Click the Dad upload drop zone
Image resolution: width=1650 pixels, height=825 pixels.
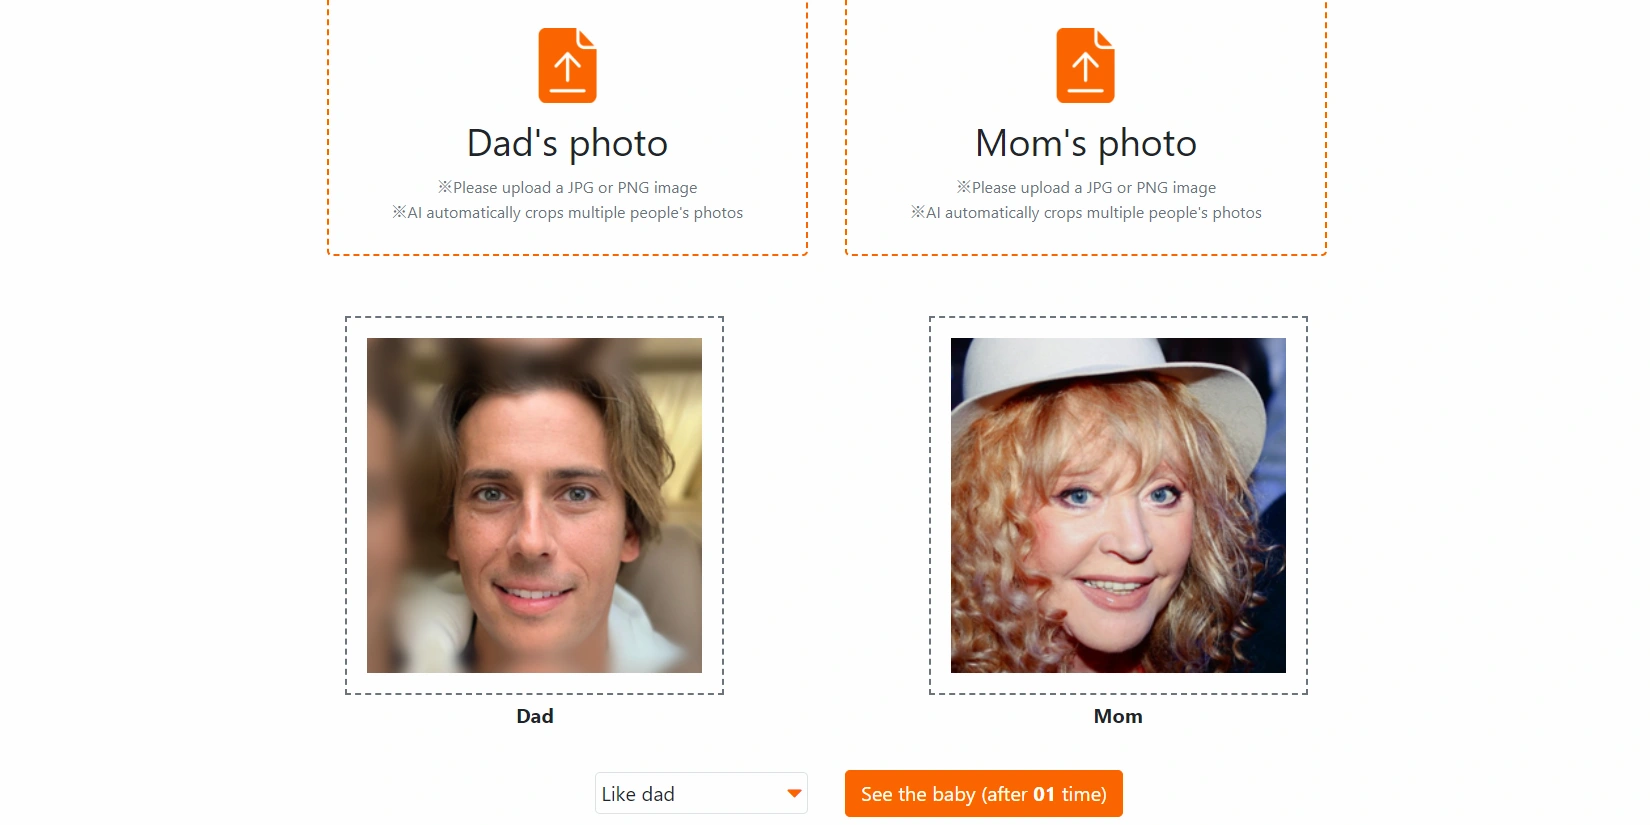tap(567, 127)
